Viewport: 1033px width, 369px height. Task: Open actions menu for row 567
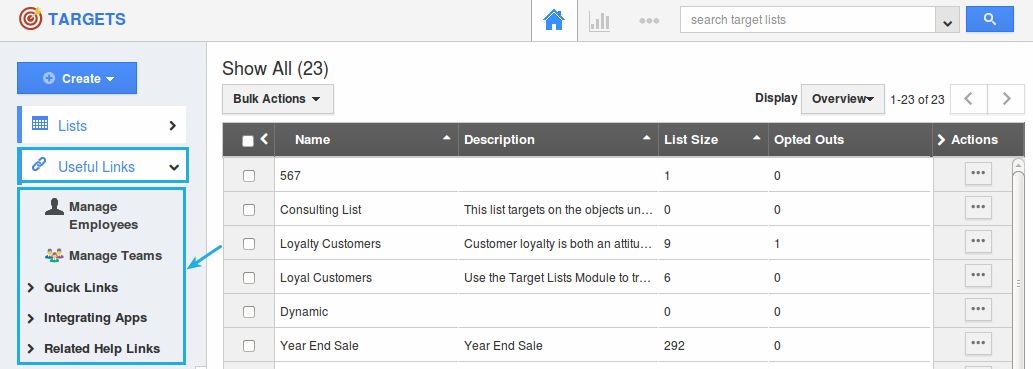(x=978, y=173)
